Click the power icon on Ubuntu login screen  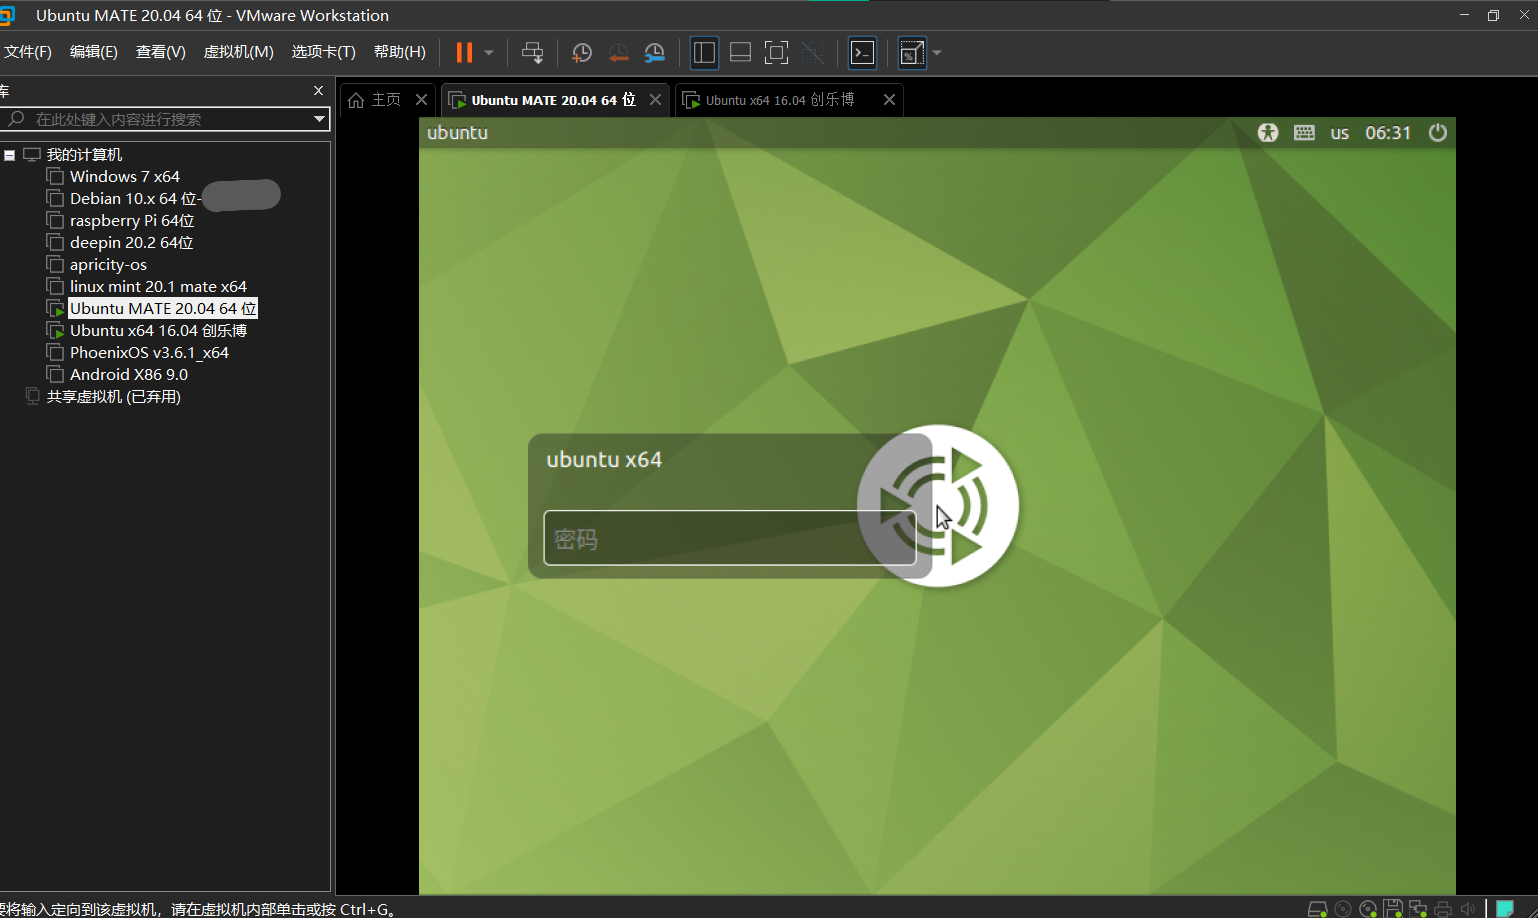tap(1437, 133)
